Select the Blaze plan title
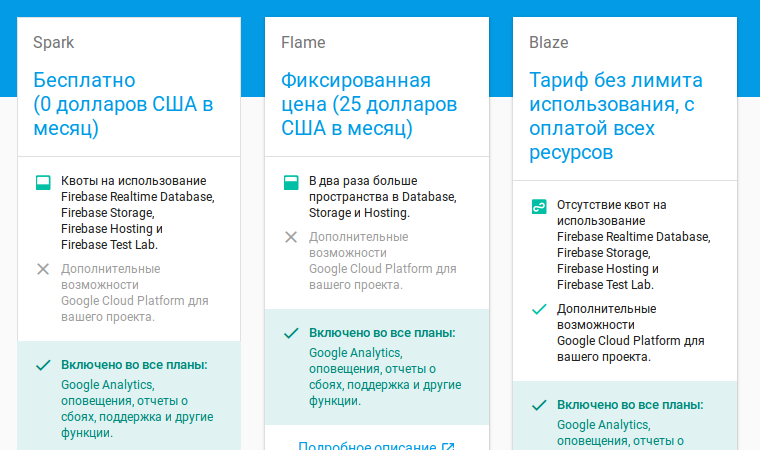The image size is (760, 450). 548,43
